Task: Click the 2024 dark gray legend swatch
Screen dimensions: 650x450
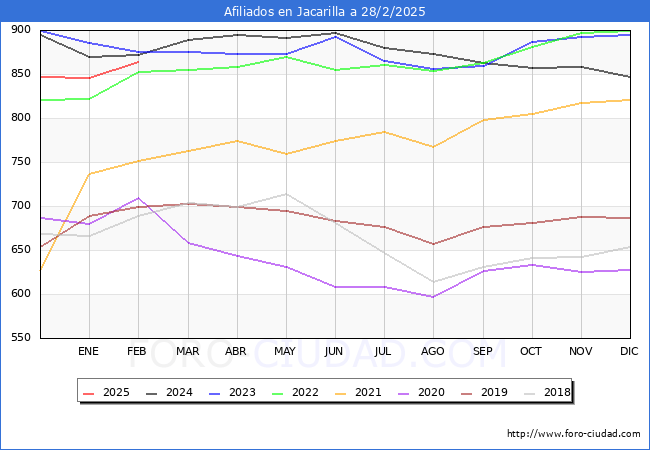Action: tap(151, 392)
